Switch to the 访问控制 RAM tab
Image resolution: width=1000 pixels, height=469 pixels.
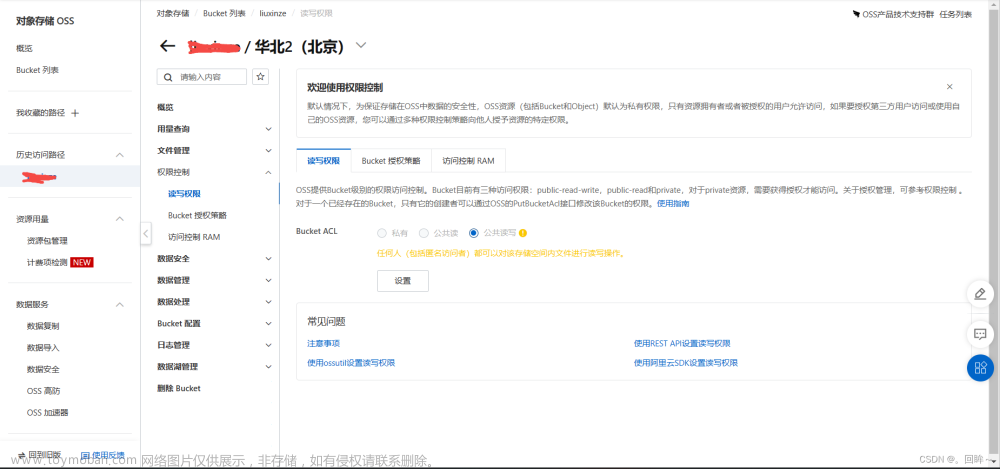pyautogui.click(x=468, y=161)
